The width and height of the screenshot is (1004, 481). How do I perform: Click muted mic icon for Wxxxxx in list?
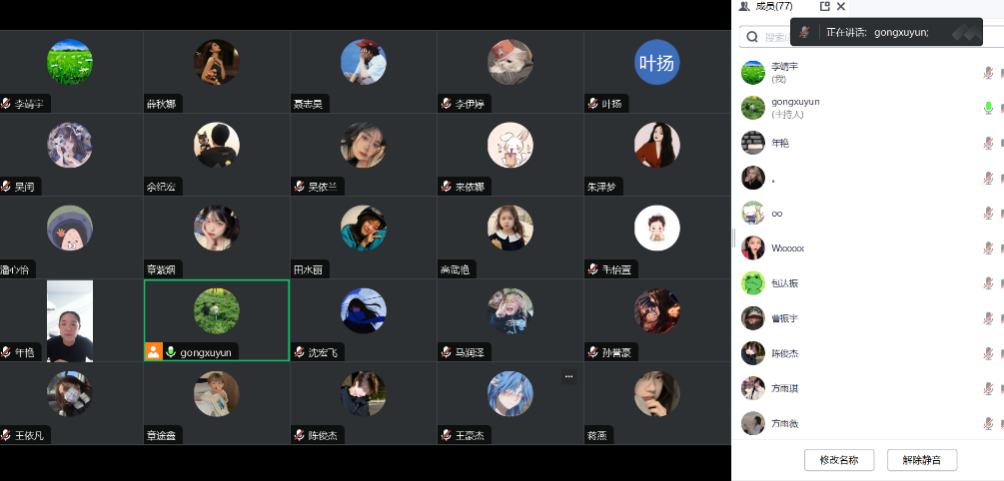(988, 248)
